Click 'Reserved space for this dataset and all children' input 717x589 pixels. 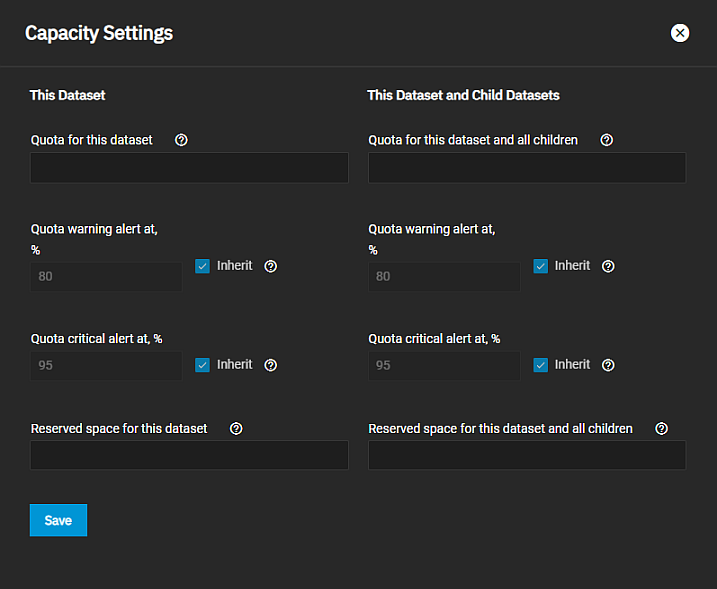point(527,456)
